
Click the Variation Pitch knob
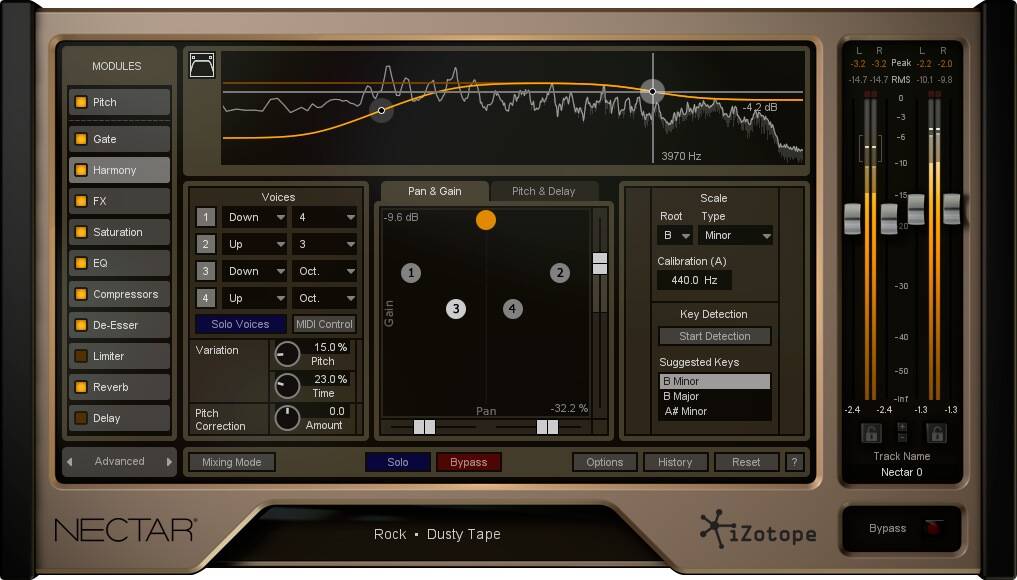pos(287,354)
